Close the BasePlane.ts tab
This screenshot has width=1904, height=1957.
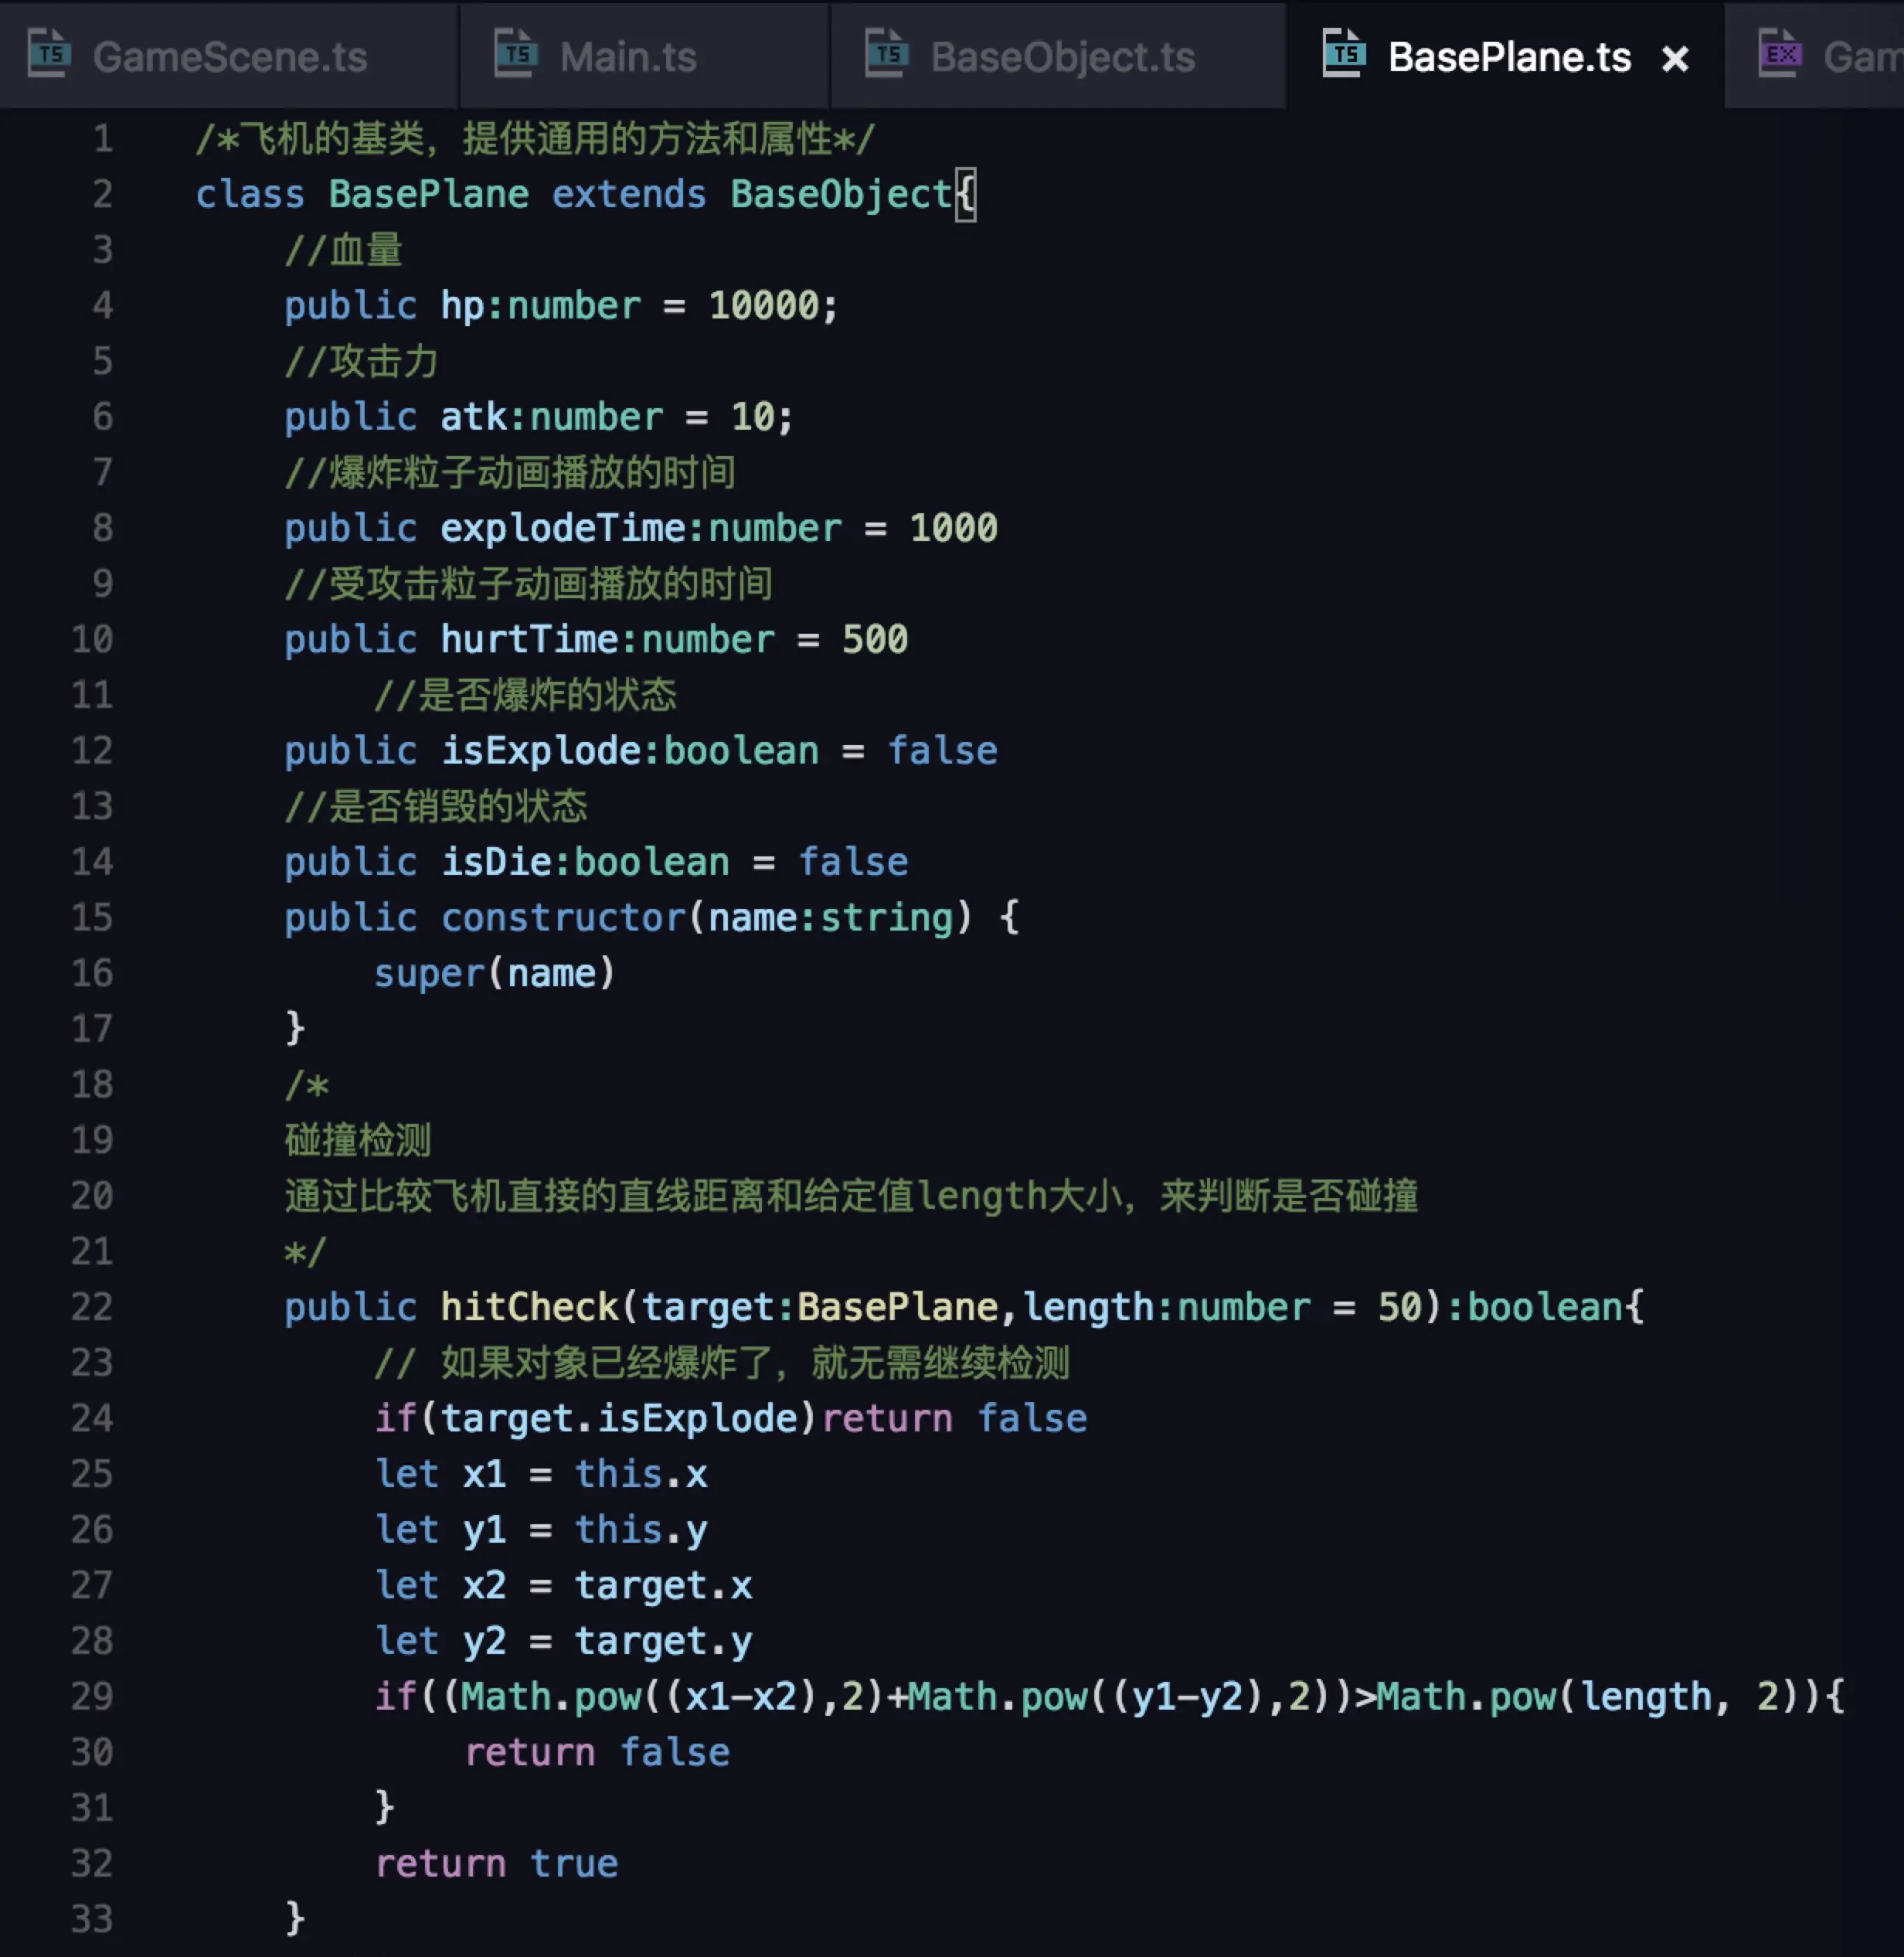point(1675,59)
